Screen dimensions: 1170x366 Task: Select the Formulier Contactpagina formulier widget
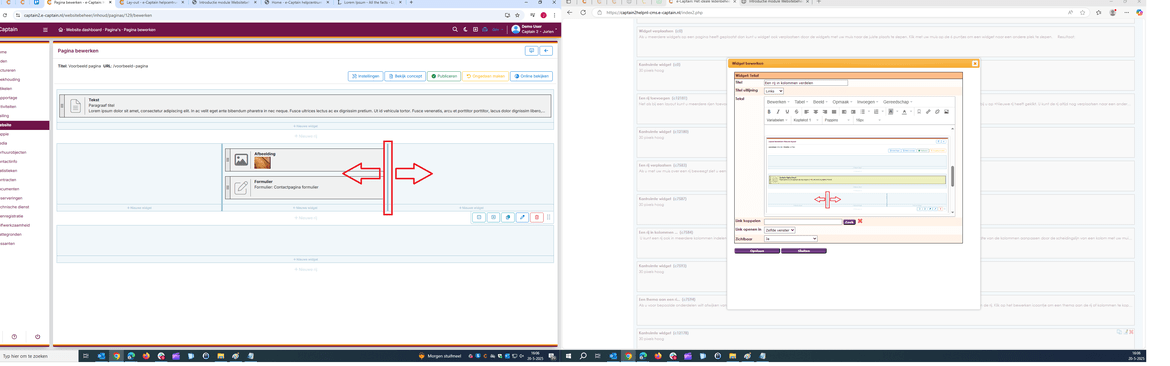pos(305,187)
